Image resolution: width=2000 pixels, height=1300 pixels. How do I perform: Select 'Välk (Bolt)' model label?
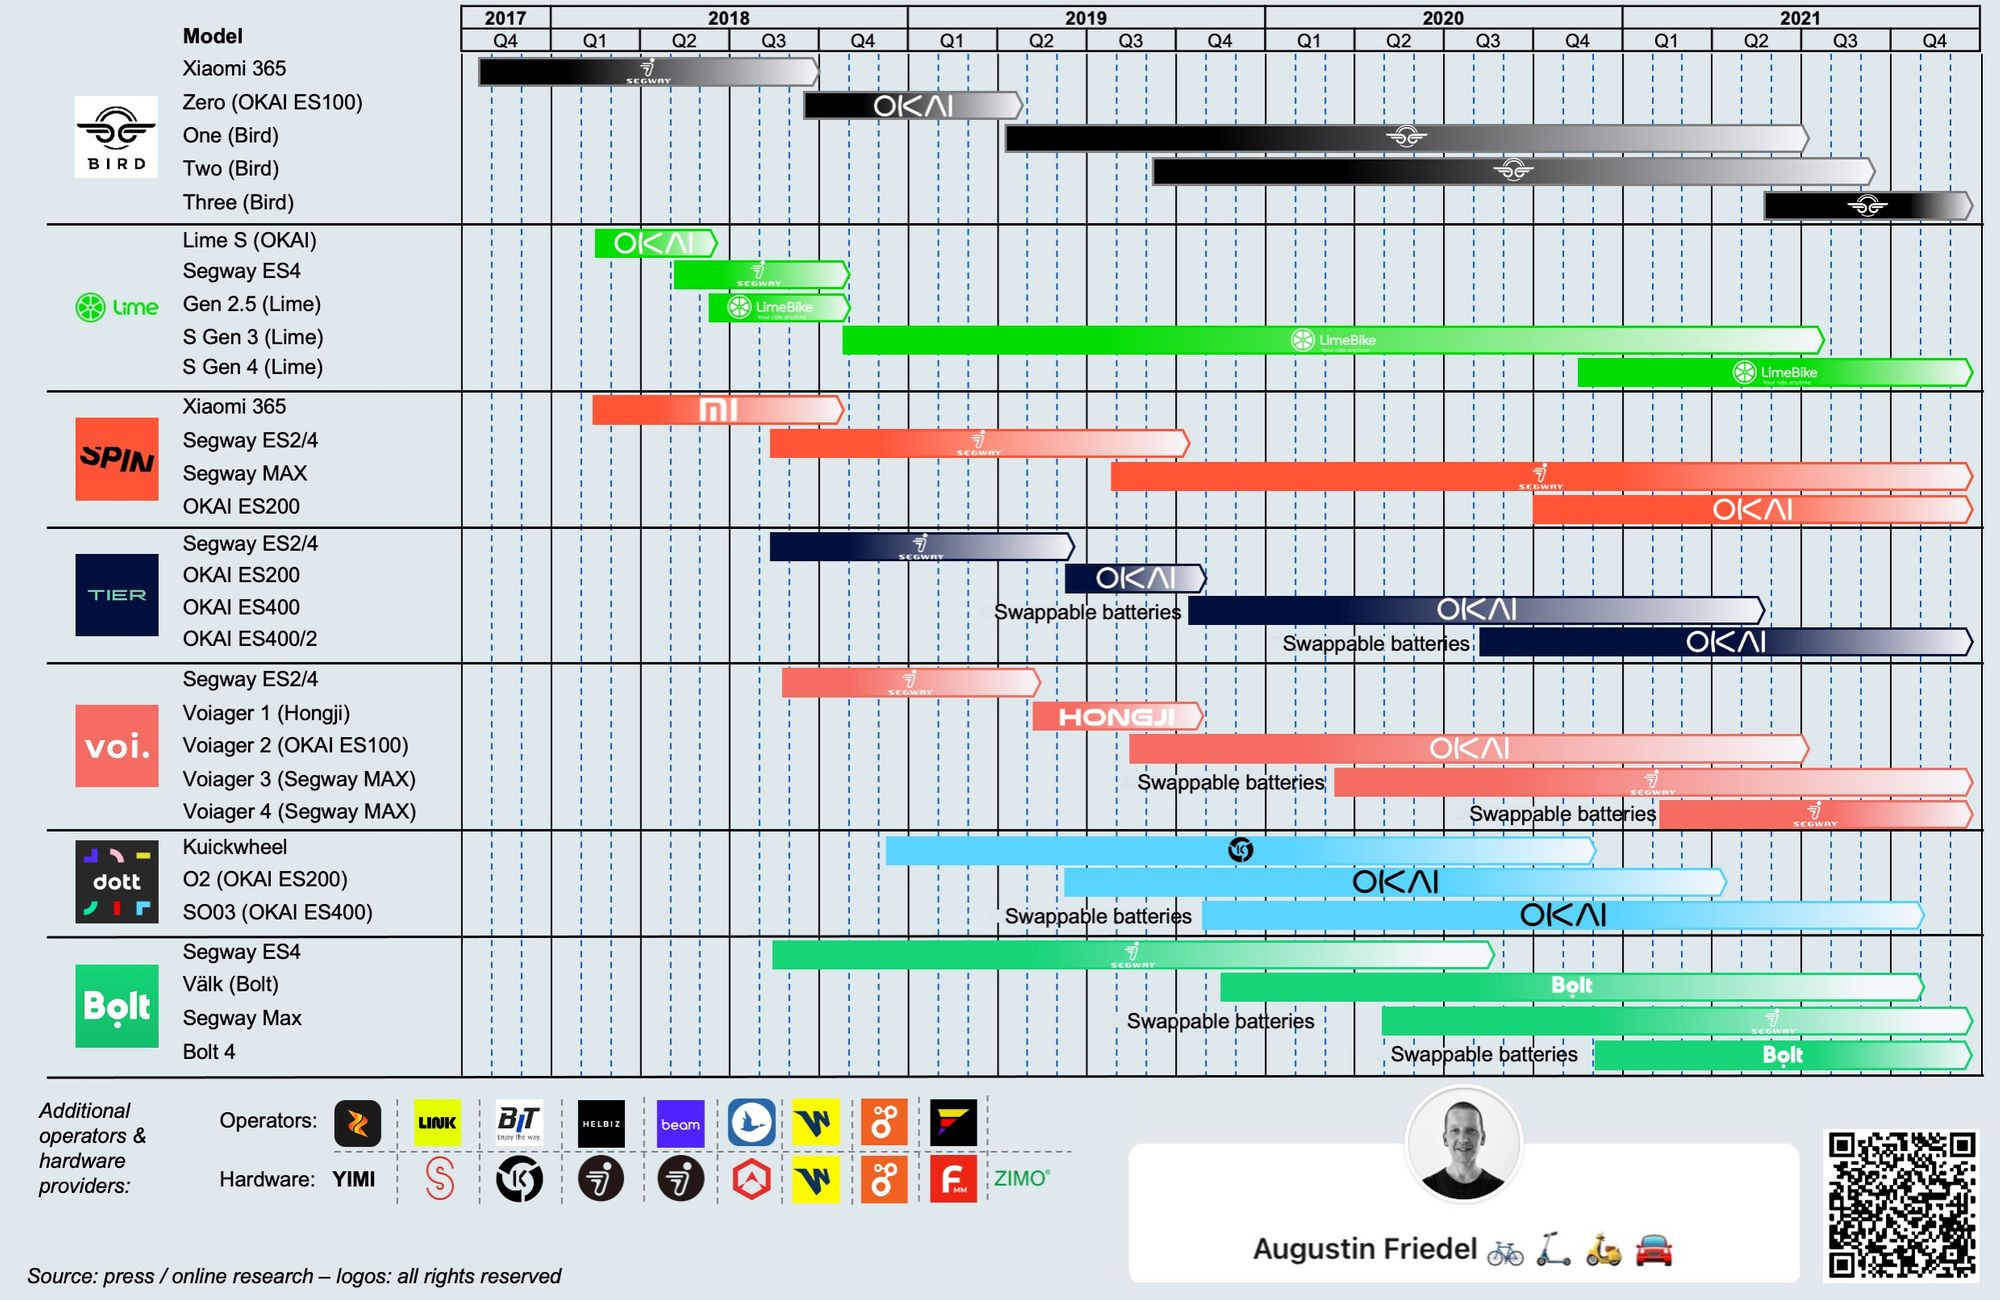(231, 984)
